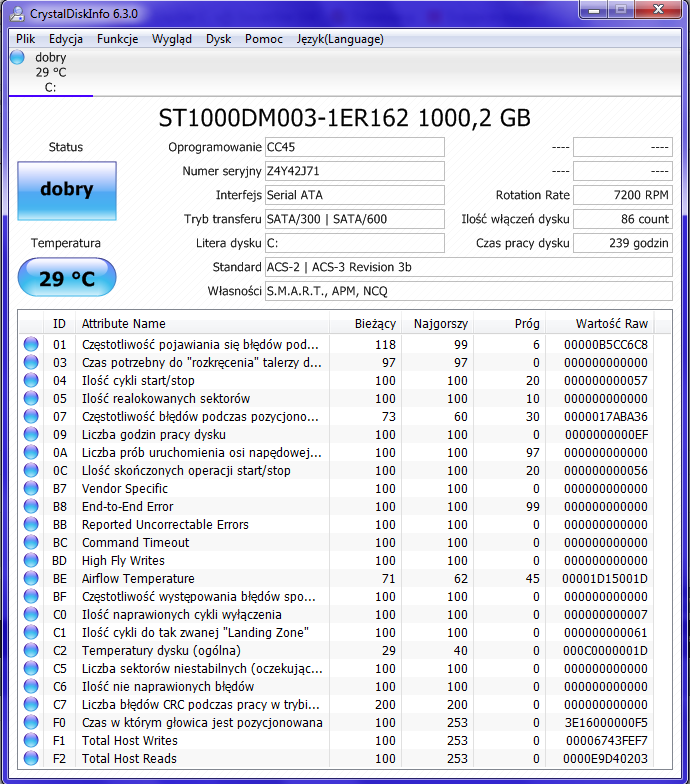Minimize the CrystalDiskInfo window
Screen dimensions: 690x784
coord(594,10)
